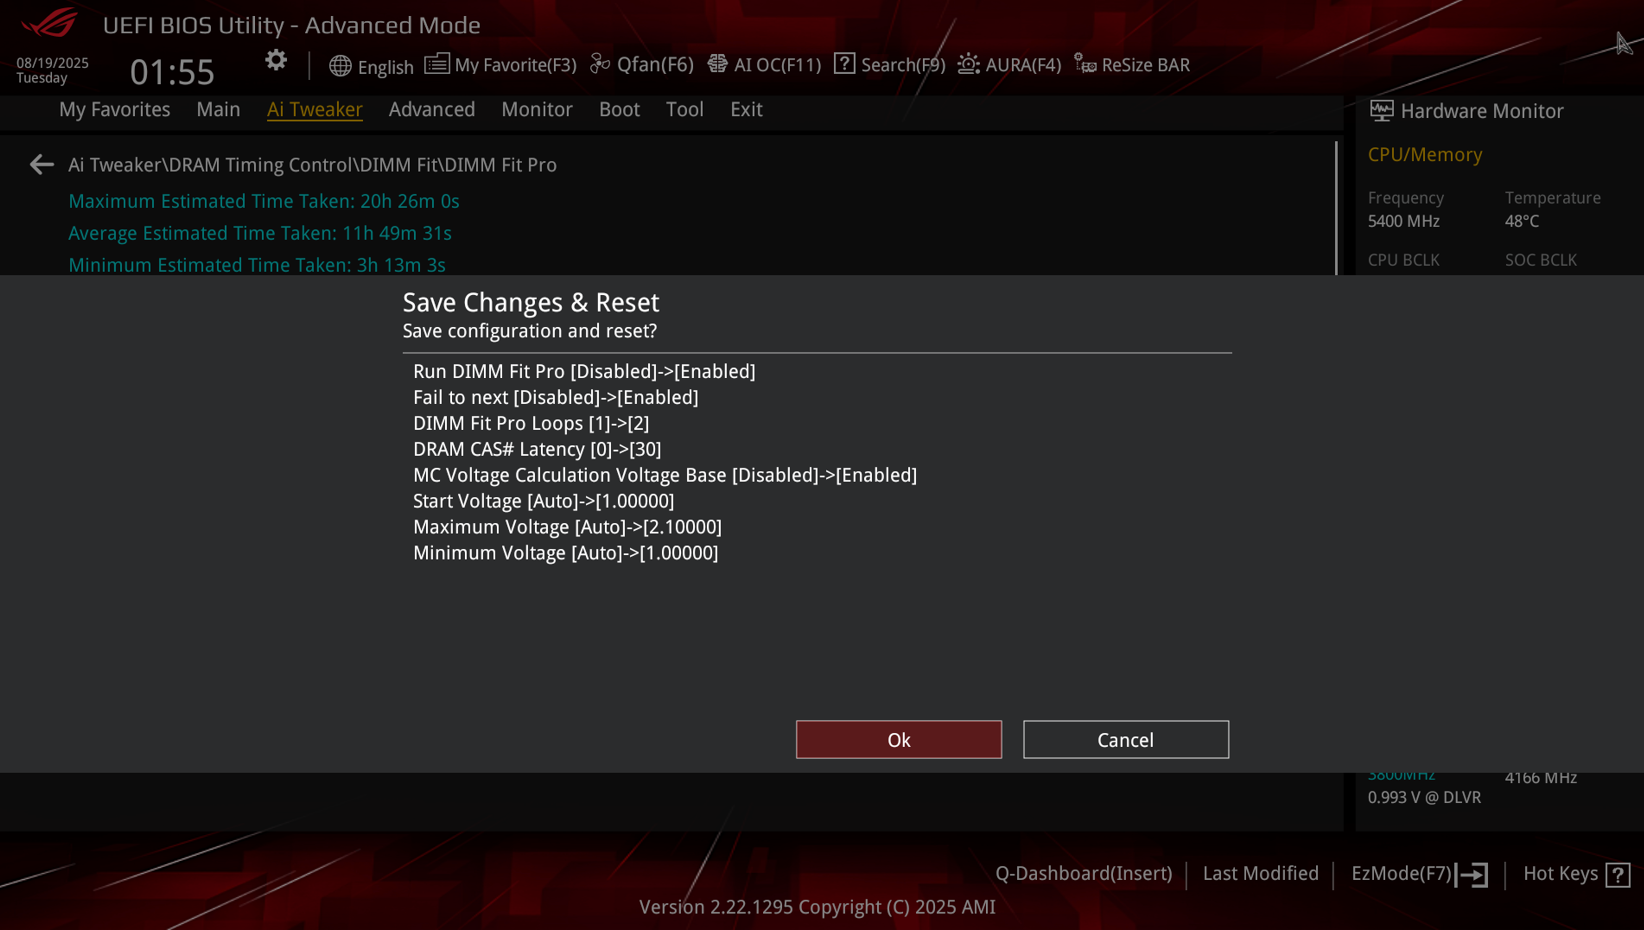This screenshot has width=1644, height=930.
Task: Open the Exit menu
Action: pos(746,109)
